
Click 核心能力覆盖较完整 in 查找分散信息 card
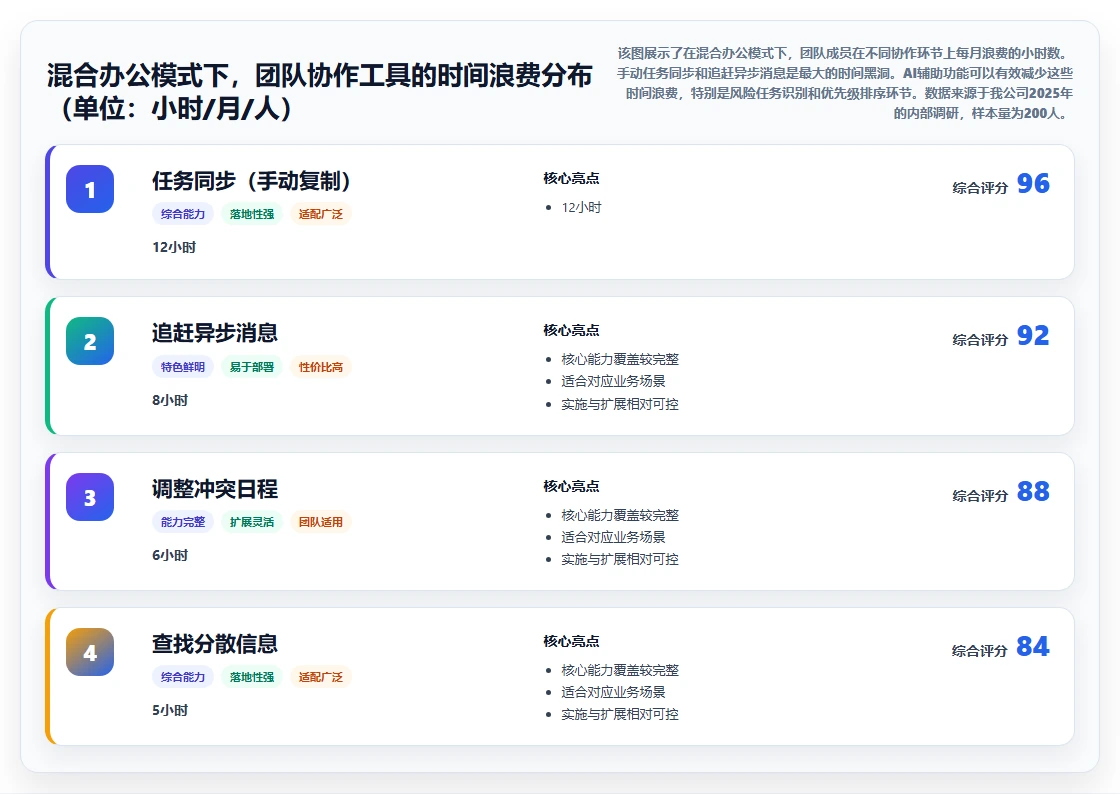(620, 670)
